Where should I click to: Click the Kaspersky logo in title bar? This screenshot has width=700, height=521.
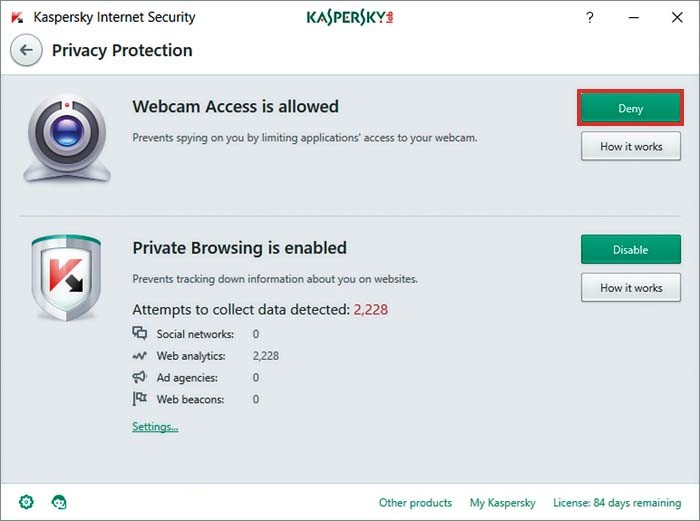[349, 17]
